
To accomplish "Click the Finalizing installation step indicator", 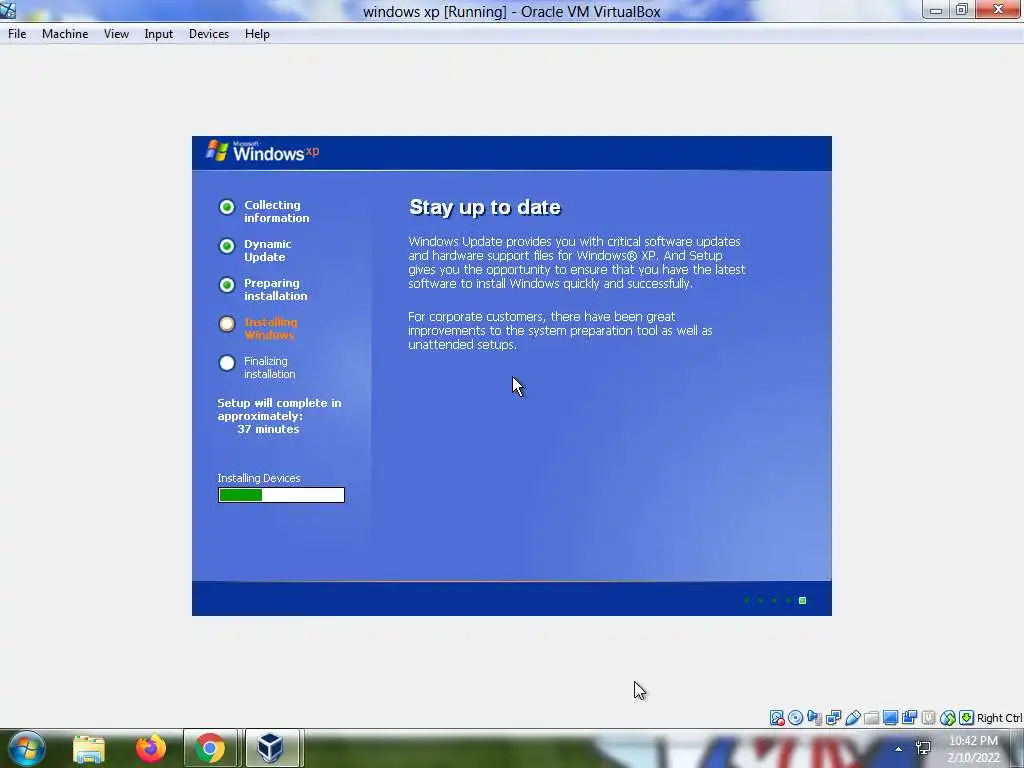I will 227,363.
